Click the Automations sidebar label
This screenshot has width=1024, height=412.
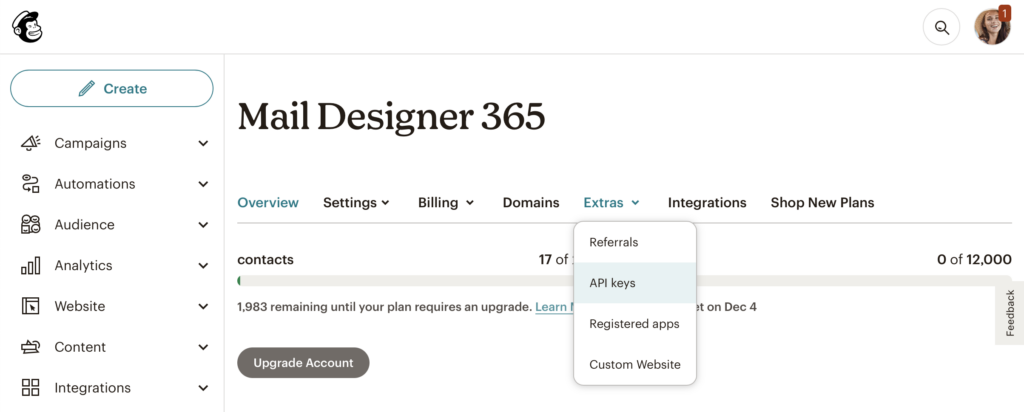[95, 184]
